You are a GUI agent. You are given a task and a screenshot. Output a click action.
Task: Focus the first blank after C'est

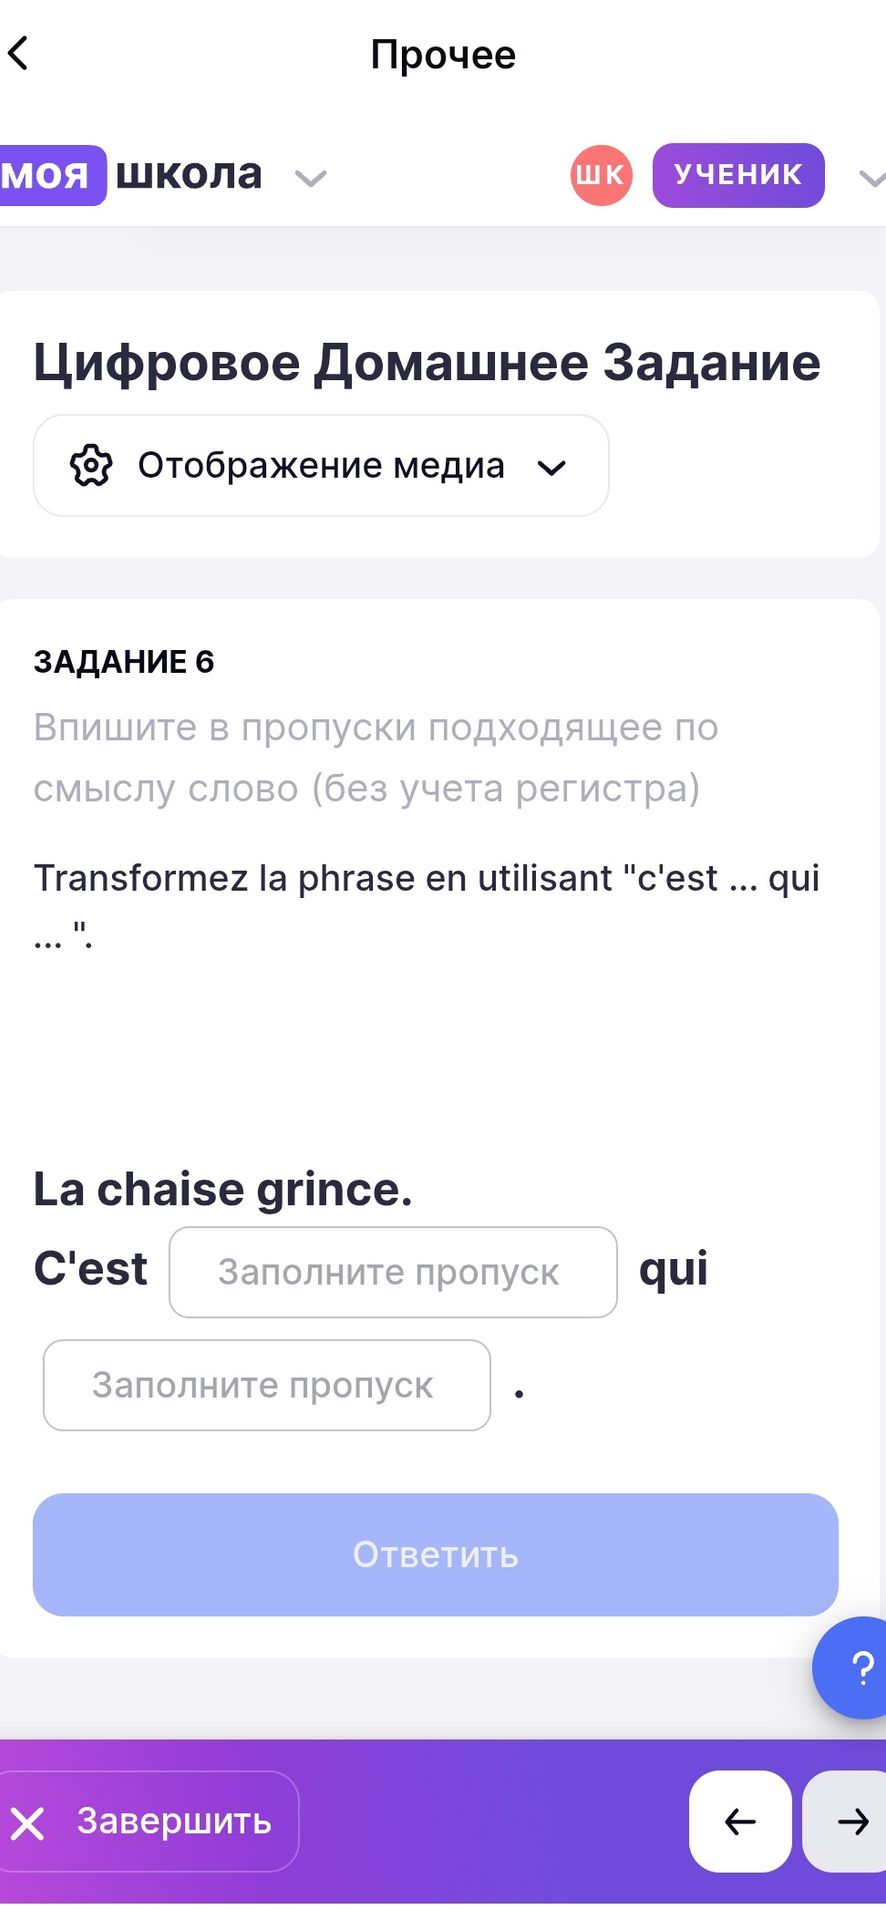pos(393,1272)
